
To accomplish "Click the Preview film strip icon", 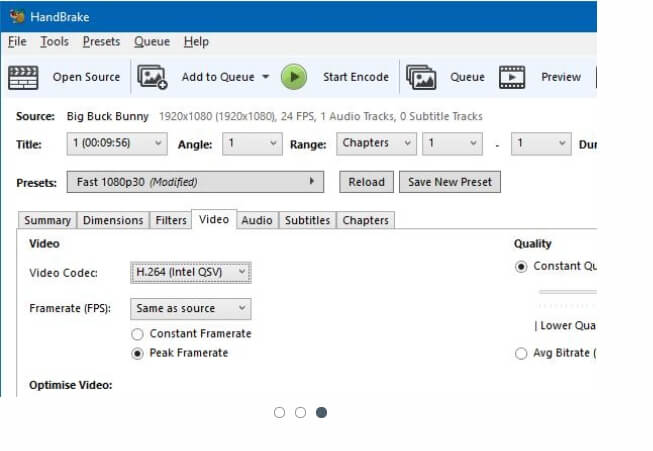I will 512,77.
